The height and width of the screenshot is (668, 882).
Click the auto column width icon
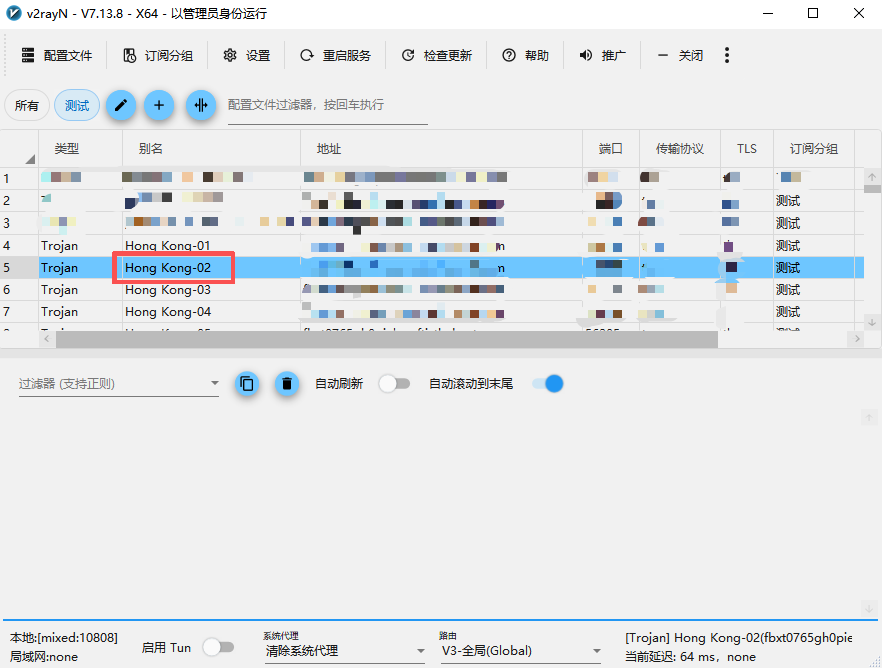pos(201,105)
